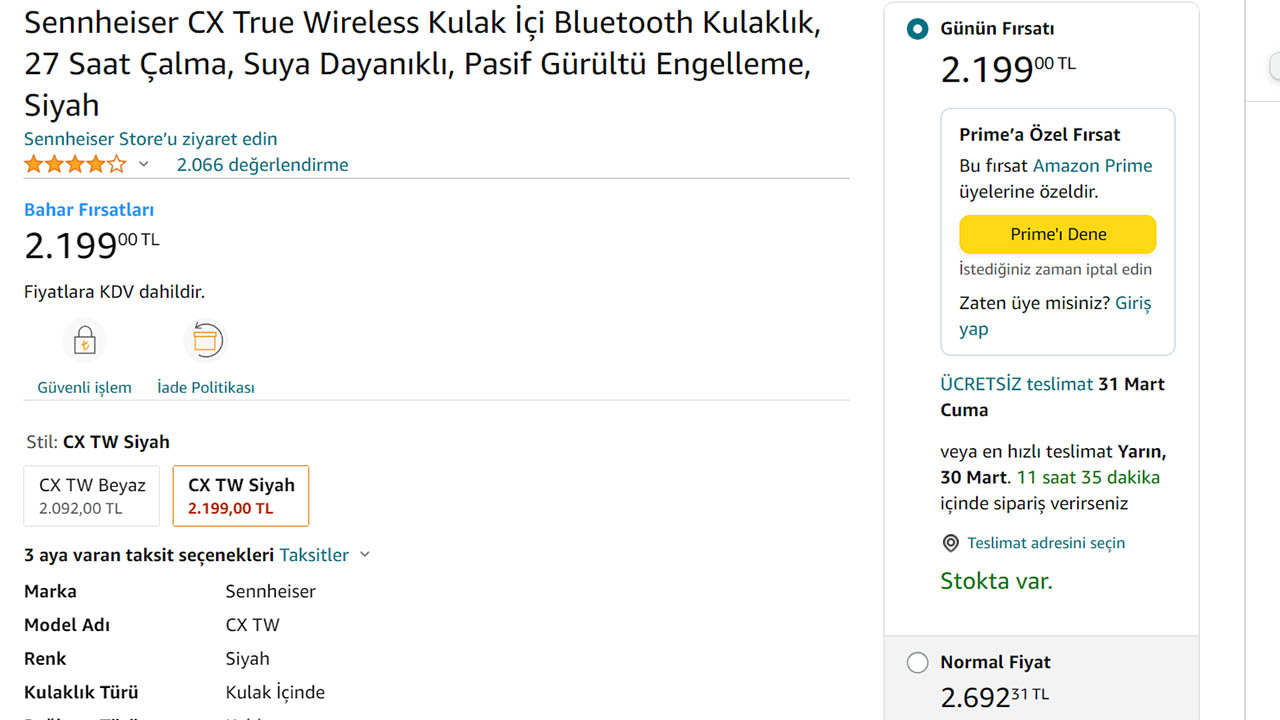
Task: Click the Güvenli işlem link
Action: (84, 387)
